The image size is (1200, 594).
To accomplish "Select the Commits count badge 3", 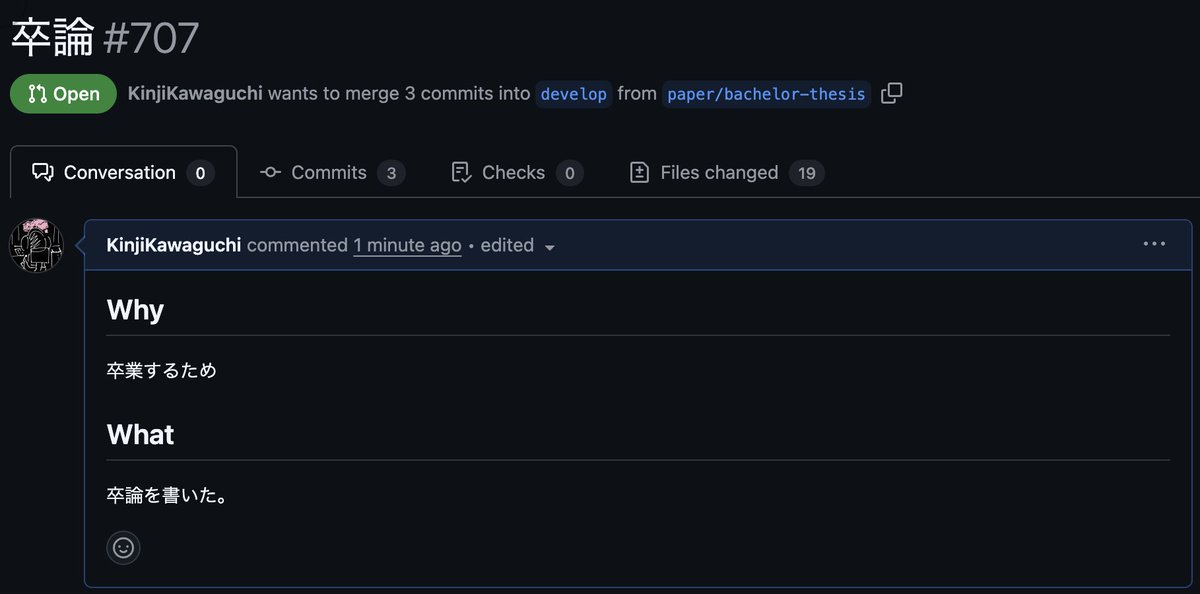I will [391, 173].
